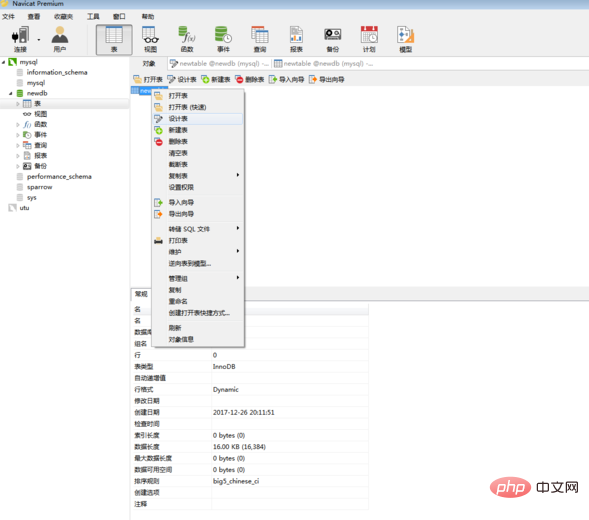This screenshot has height=520, width=589.
Task: Choose 清空表 in the context menu
Action: tap(198, 153)
